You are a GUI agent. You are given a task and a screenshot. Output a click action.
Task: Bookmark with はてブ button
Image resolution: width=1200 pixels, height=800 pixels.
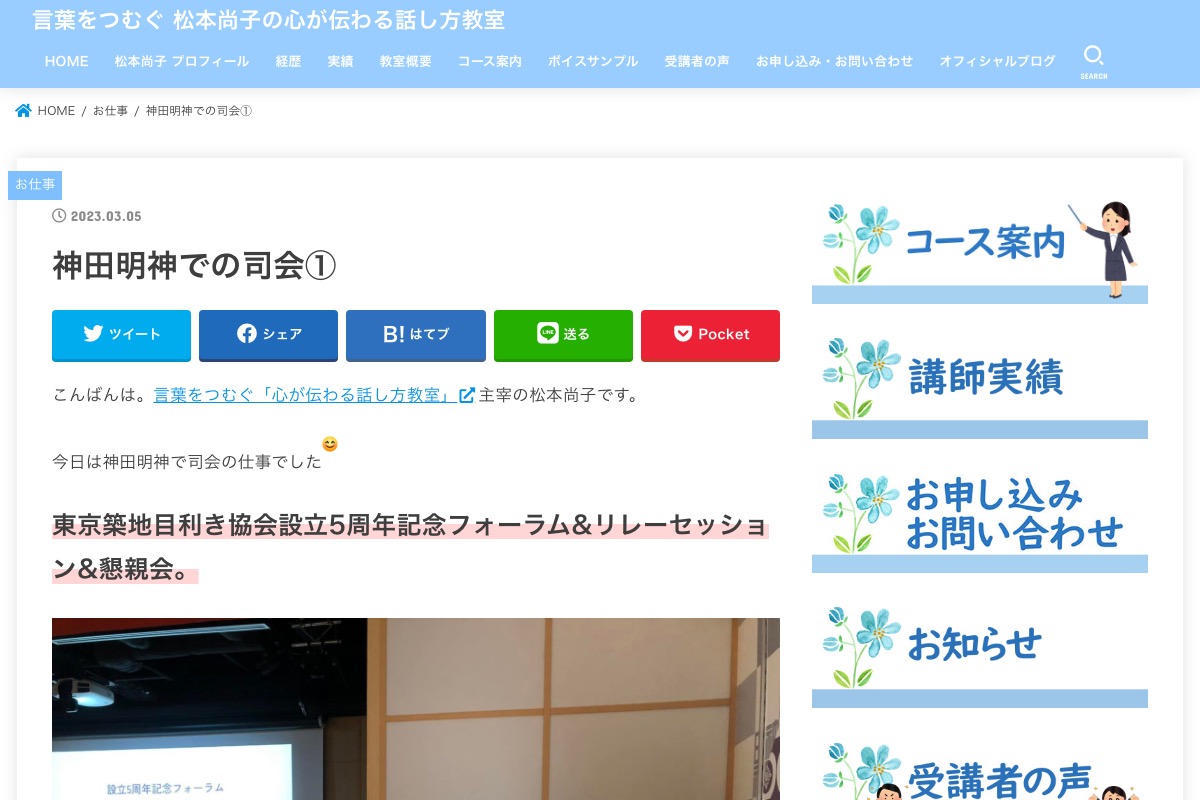tap(416, 335)
